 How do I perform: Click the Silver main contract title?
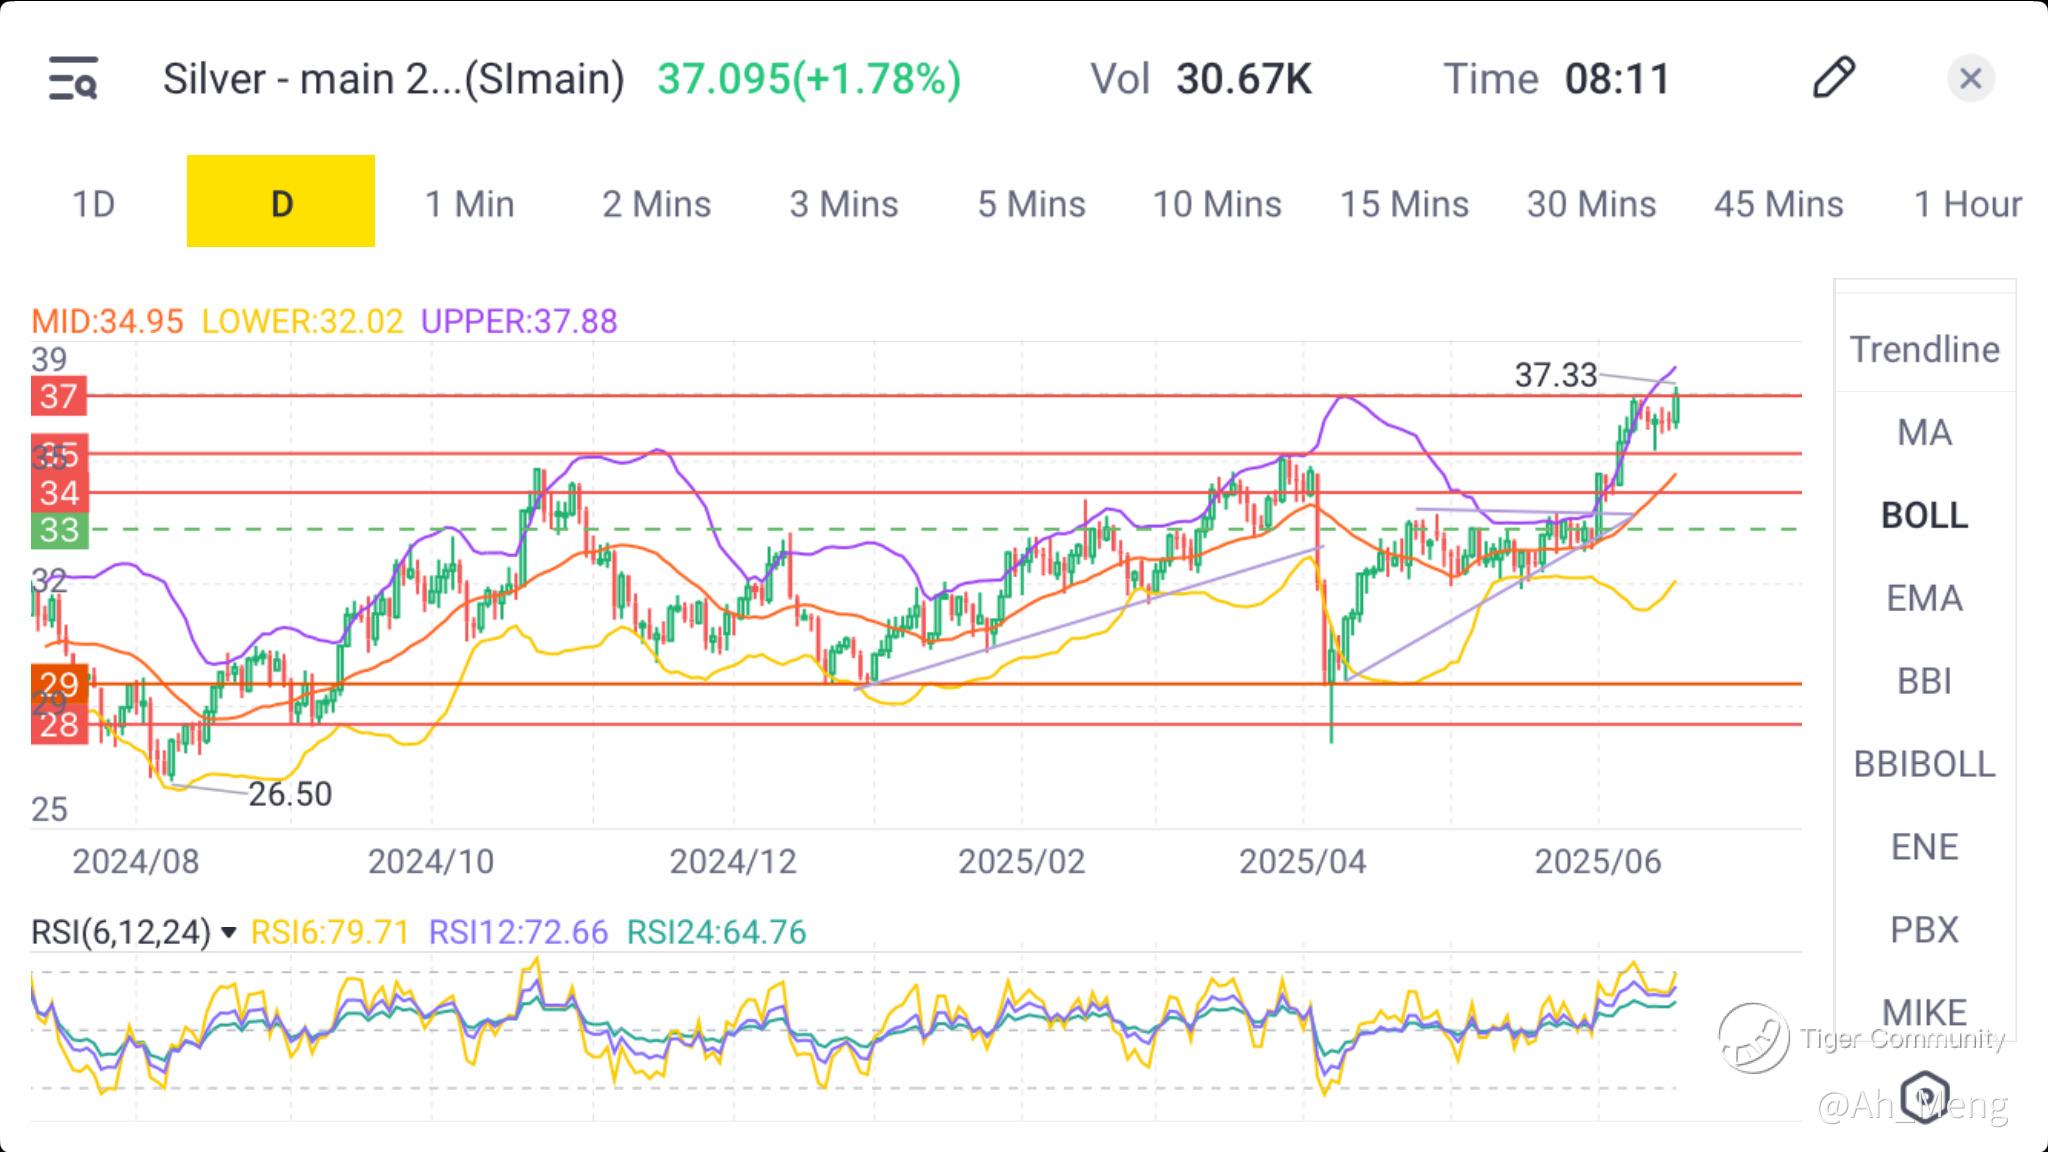click(393, 79)
